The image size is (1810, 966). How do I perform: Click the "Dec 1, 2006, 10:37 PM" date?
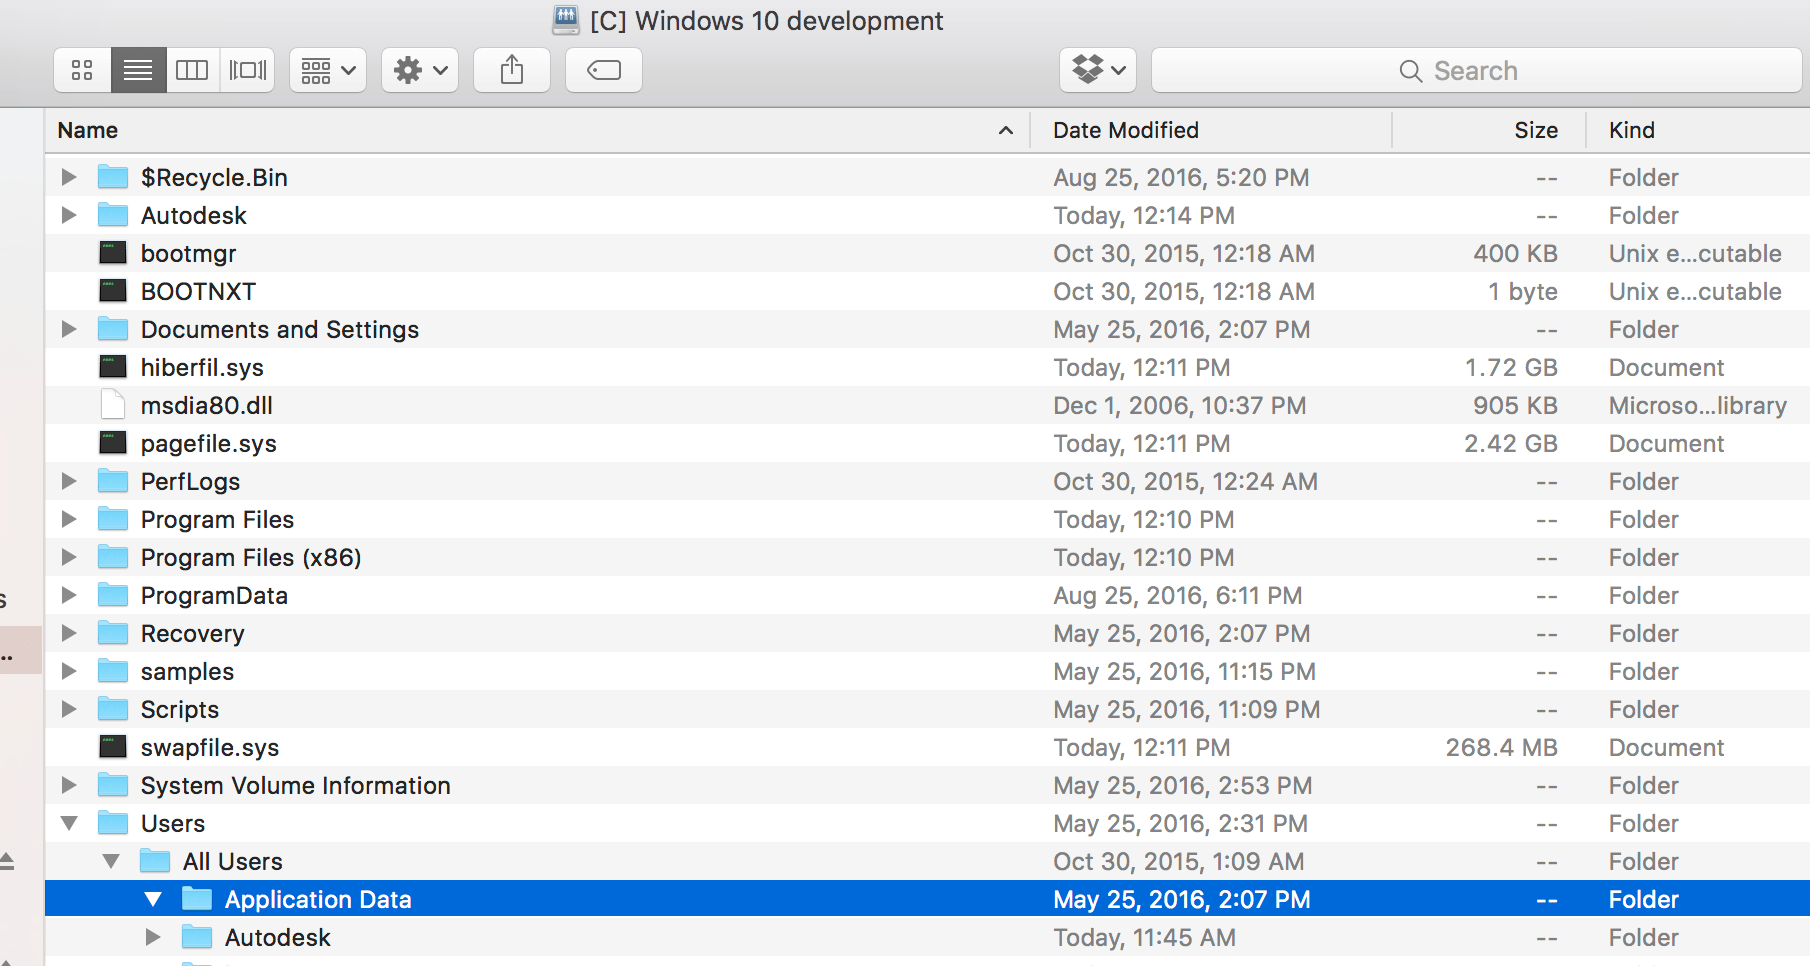1180,405
